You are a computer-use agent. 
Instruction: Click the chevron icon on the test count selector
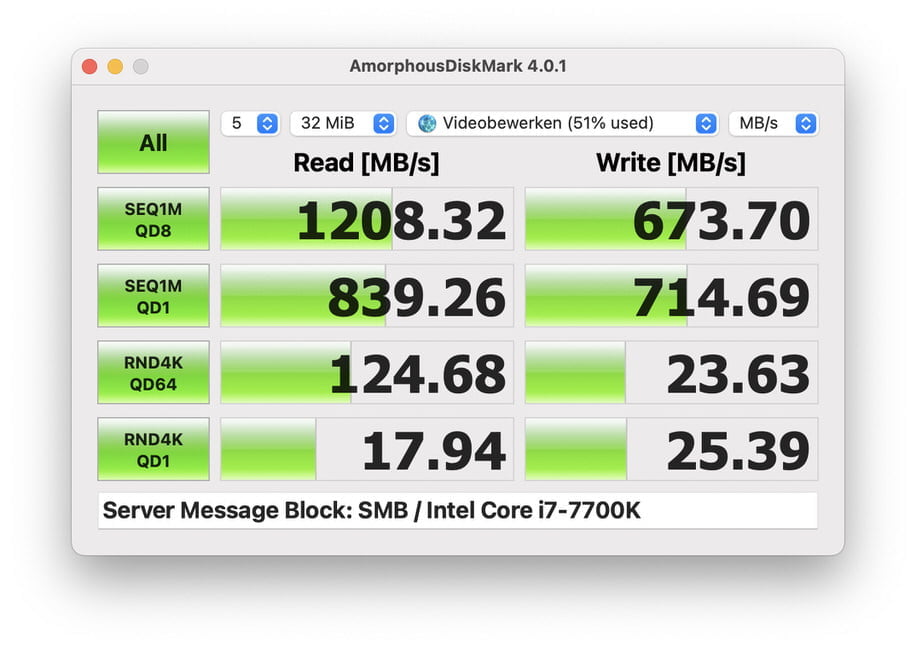click(x=266, y=123)
